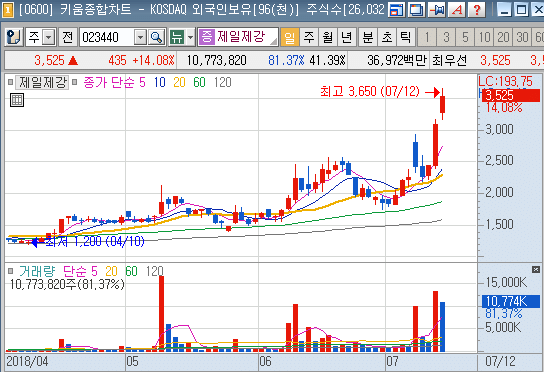Viewport: 544px width, 372px height.
Task: Click the orange 20 moving average label
Action: [x=179, y=82]
